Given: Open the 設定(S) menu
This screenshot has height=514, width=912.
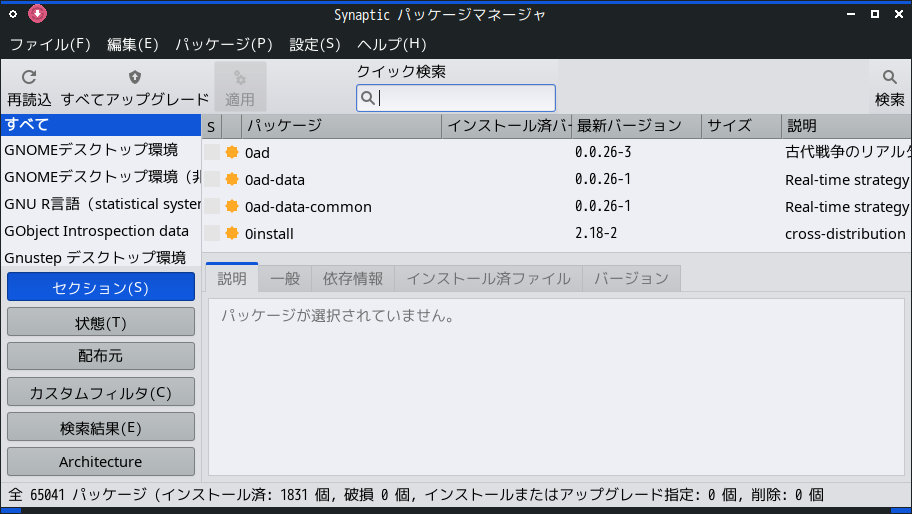Looking at the screenshot, I should click(315, 44).
